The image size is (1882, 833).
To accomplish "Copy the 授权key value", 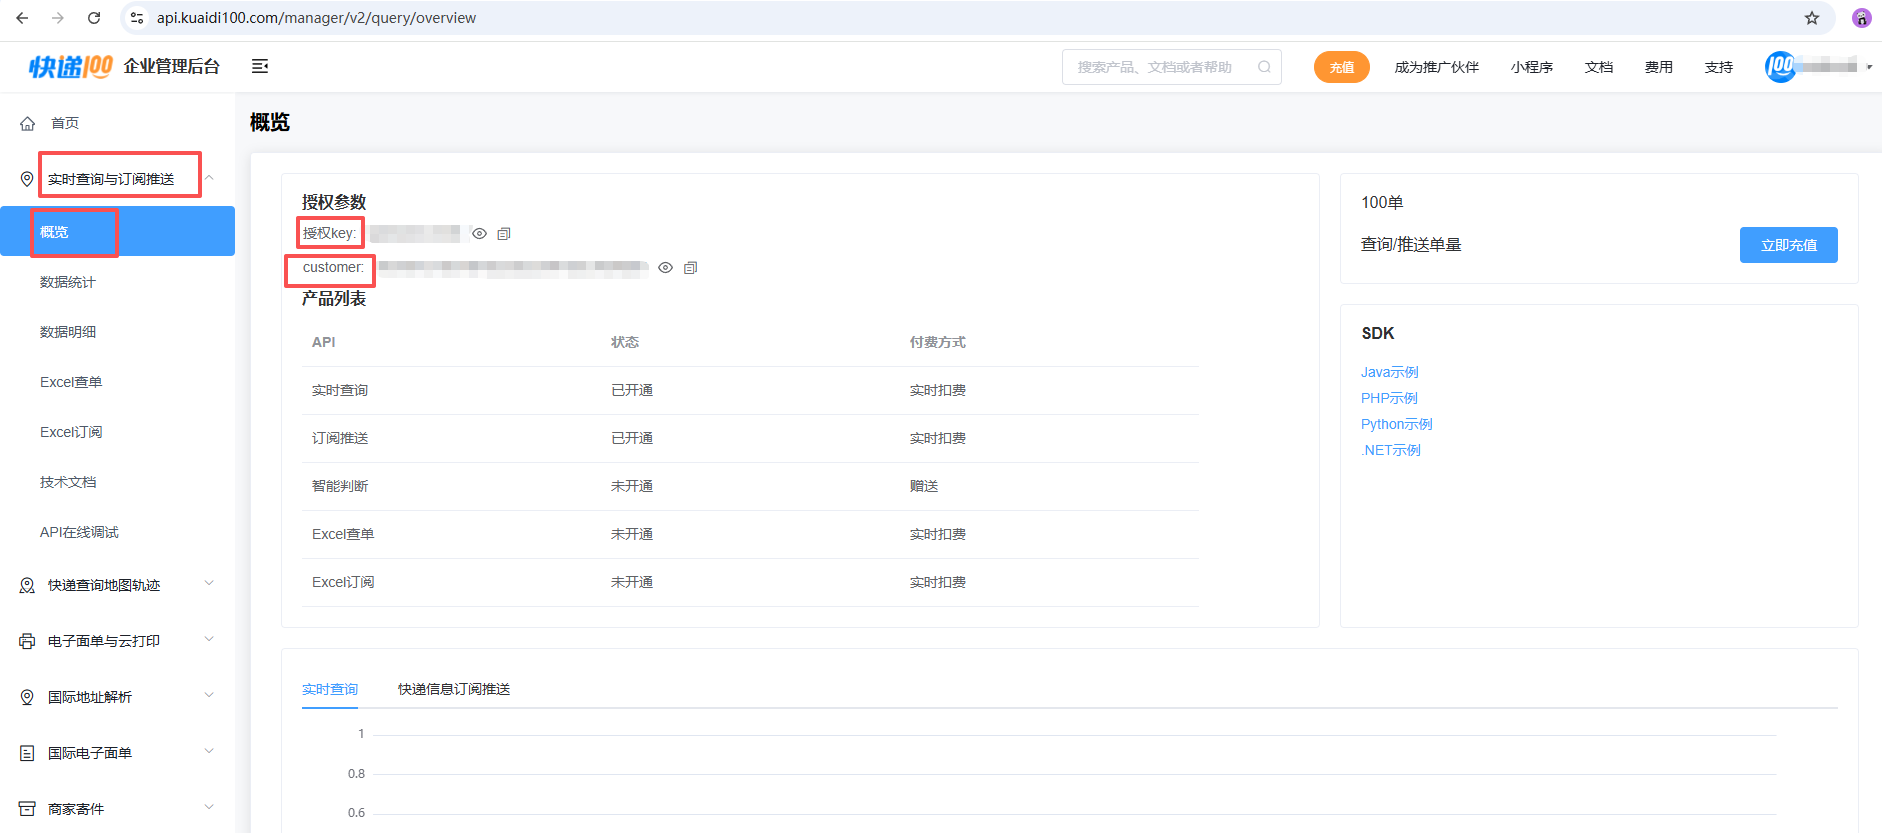I will click(x=504, y=234).
